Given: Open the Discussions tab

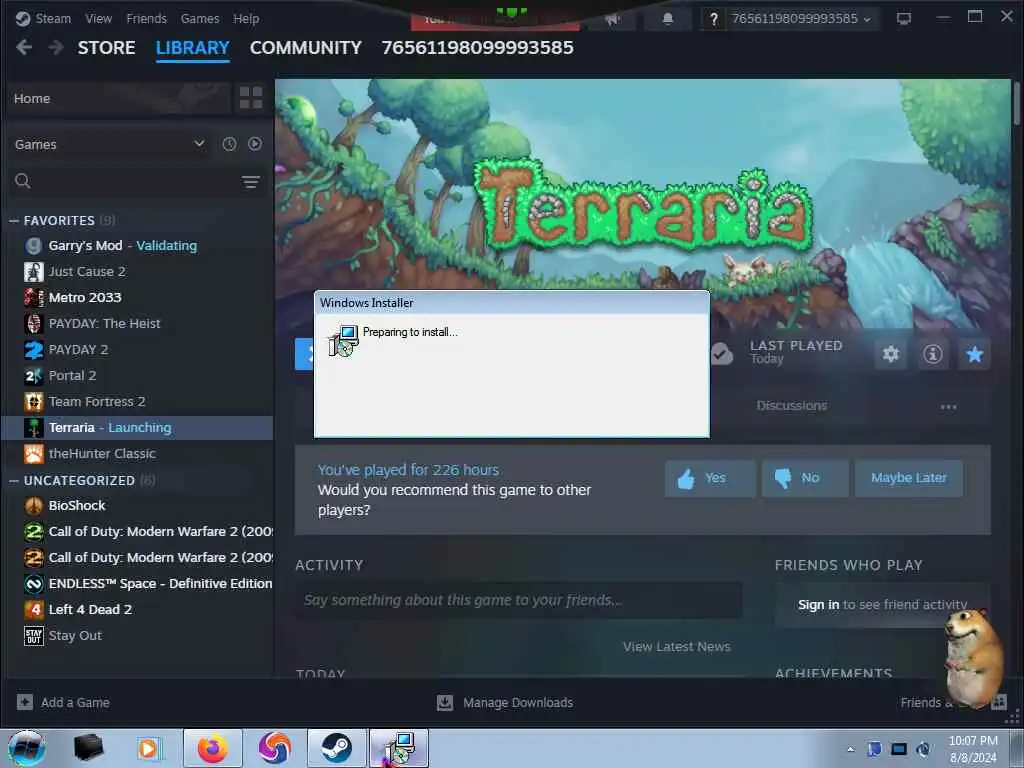Looking at the screenshot, I should 792,406.
